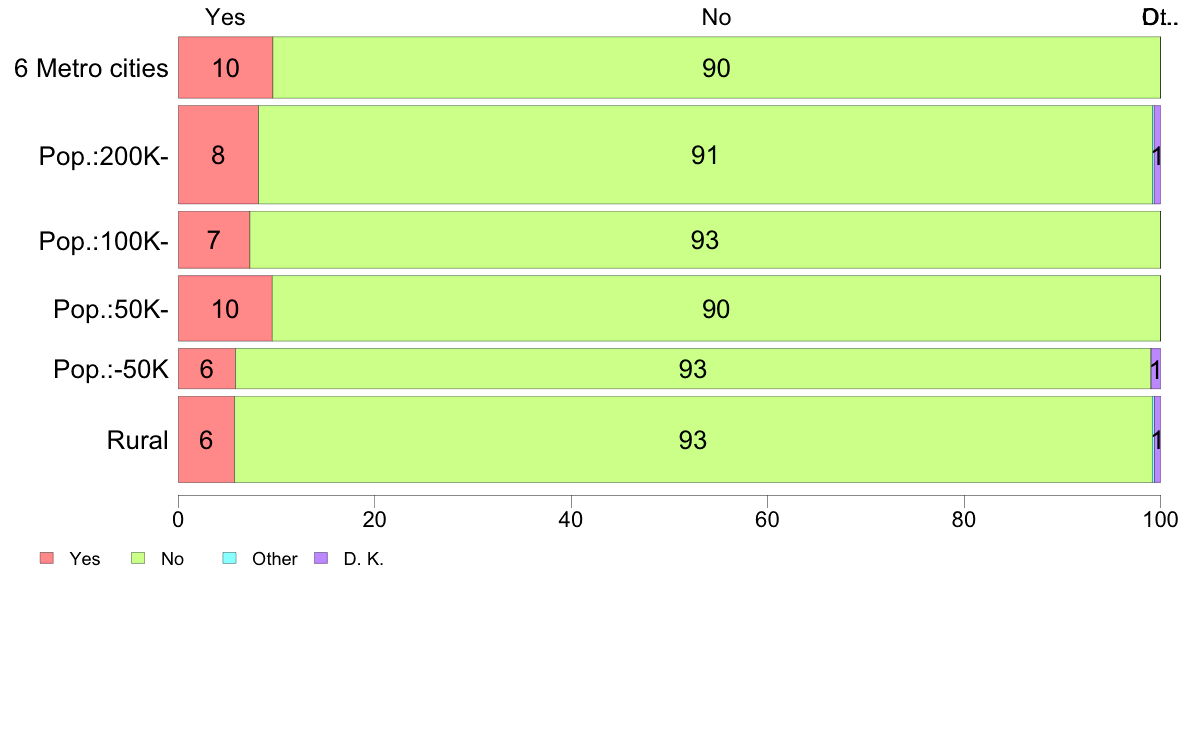Click the green No legend swatch

click(x=138, y=558)
